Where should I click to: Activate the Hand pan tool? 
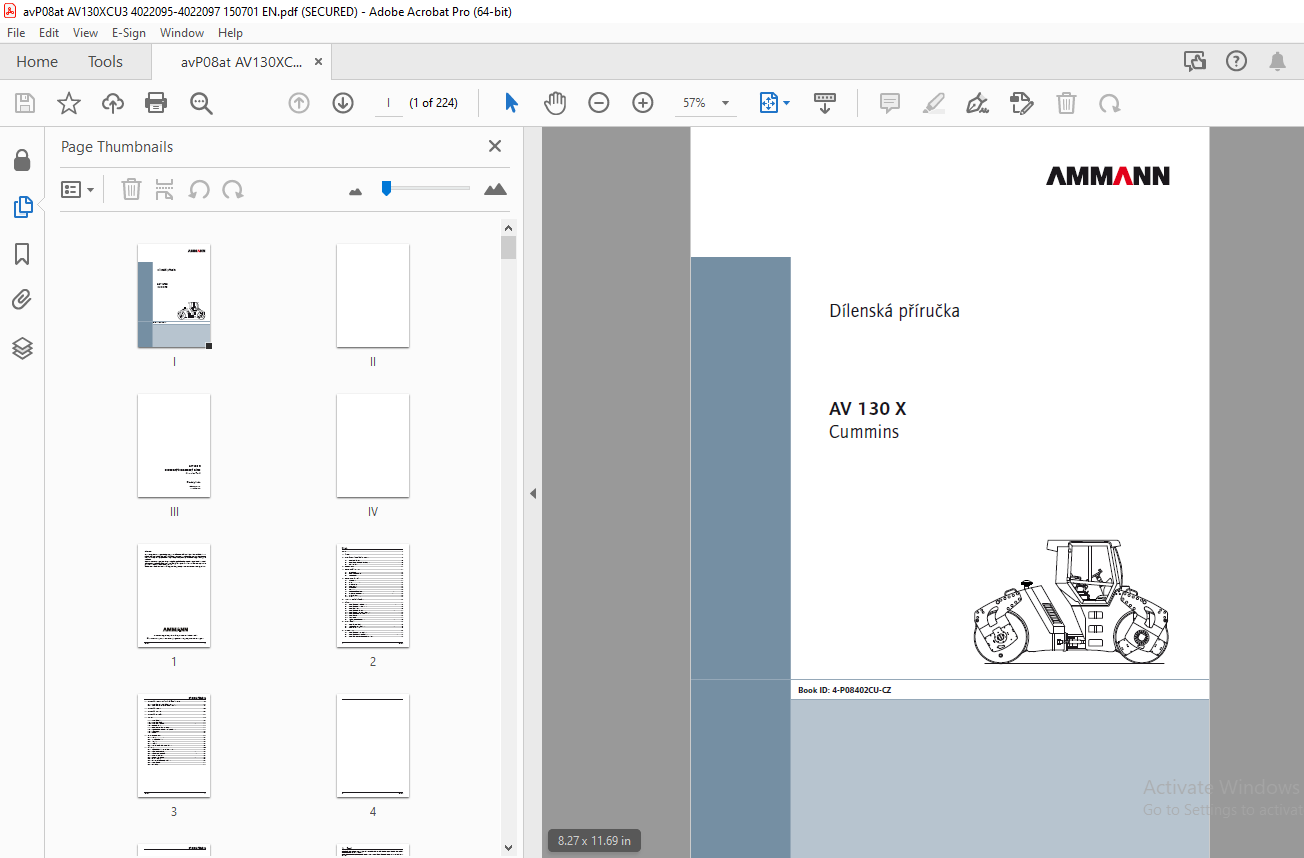click(555, 103)
